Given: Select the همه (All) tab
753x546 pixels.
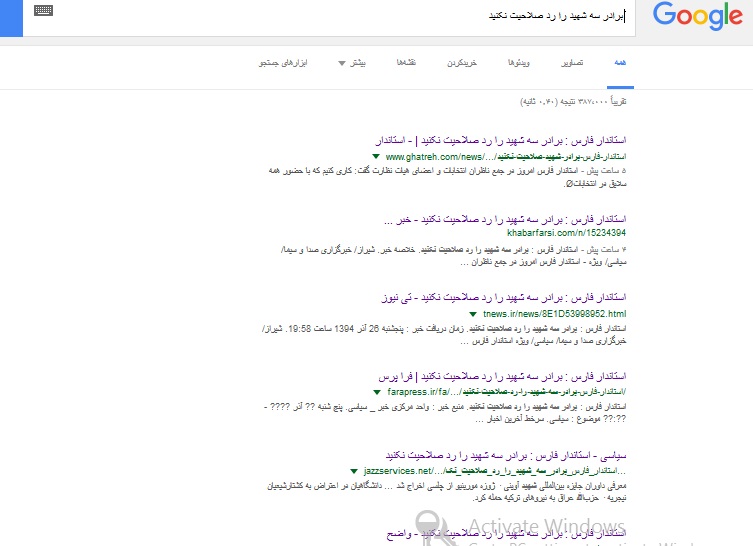Looking at the screenshot, I should click(x=620, y=62).
